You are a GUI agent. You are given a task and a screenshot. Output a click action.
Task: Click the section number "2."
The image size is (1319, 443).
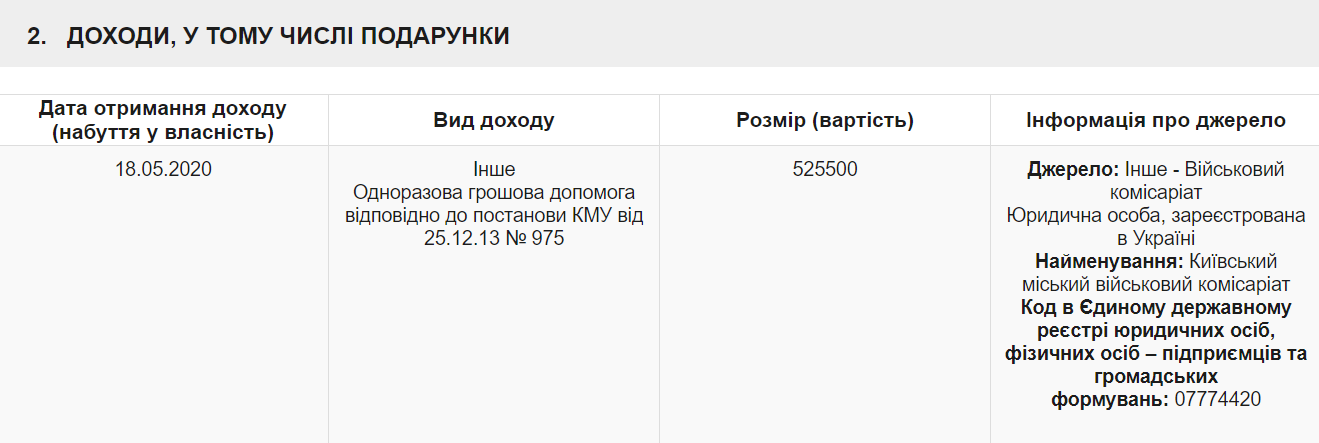pyautogui.click(x=37, y=36)
